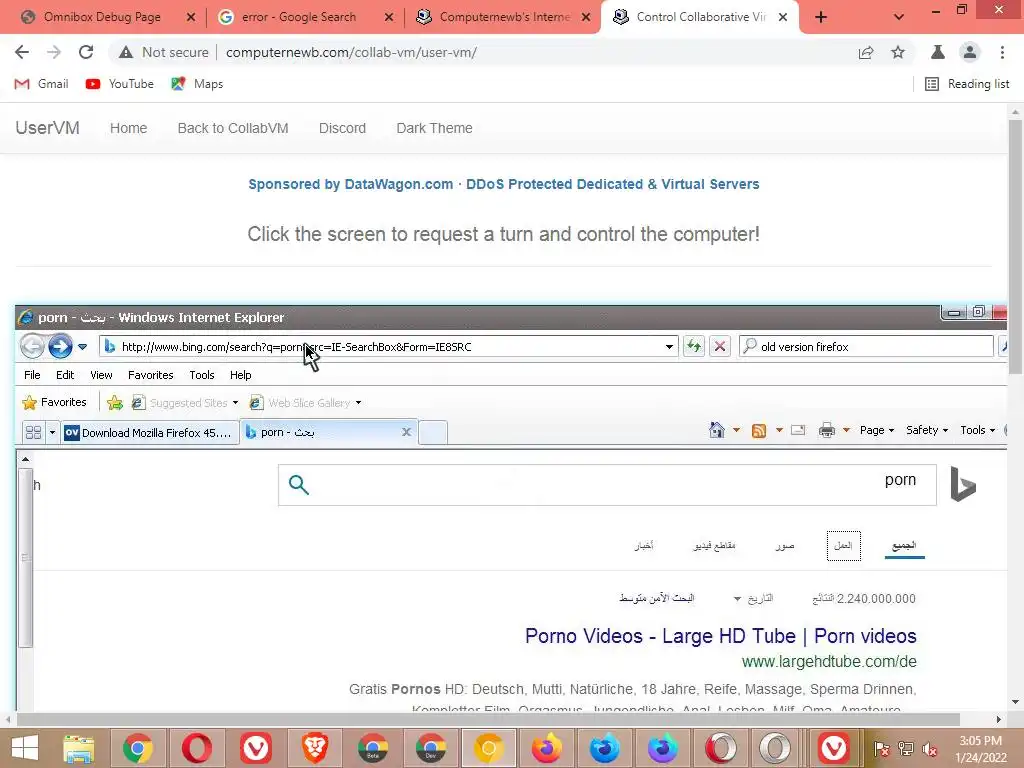Click Sponsored by DataWagon.com link
Viewport: 1024px width, 768px height.
tap(504, 184)
